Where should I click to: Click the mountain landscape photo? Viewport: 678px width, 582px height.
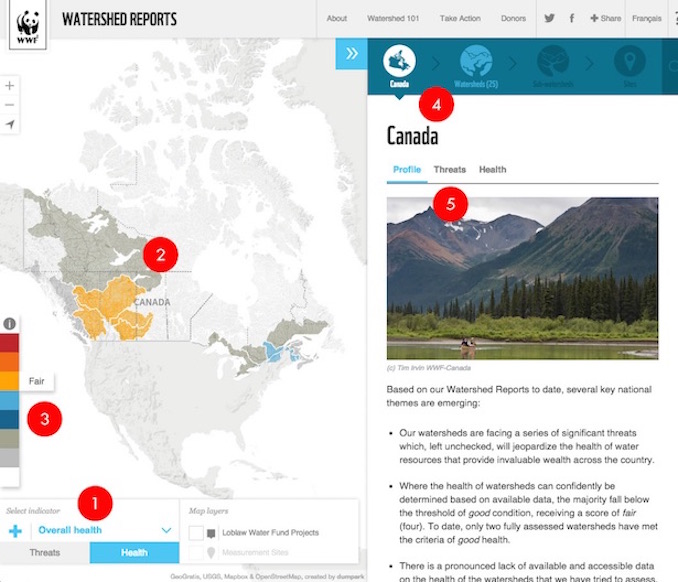coord(522,278)
